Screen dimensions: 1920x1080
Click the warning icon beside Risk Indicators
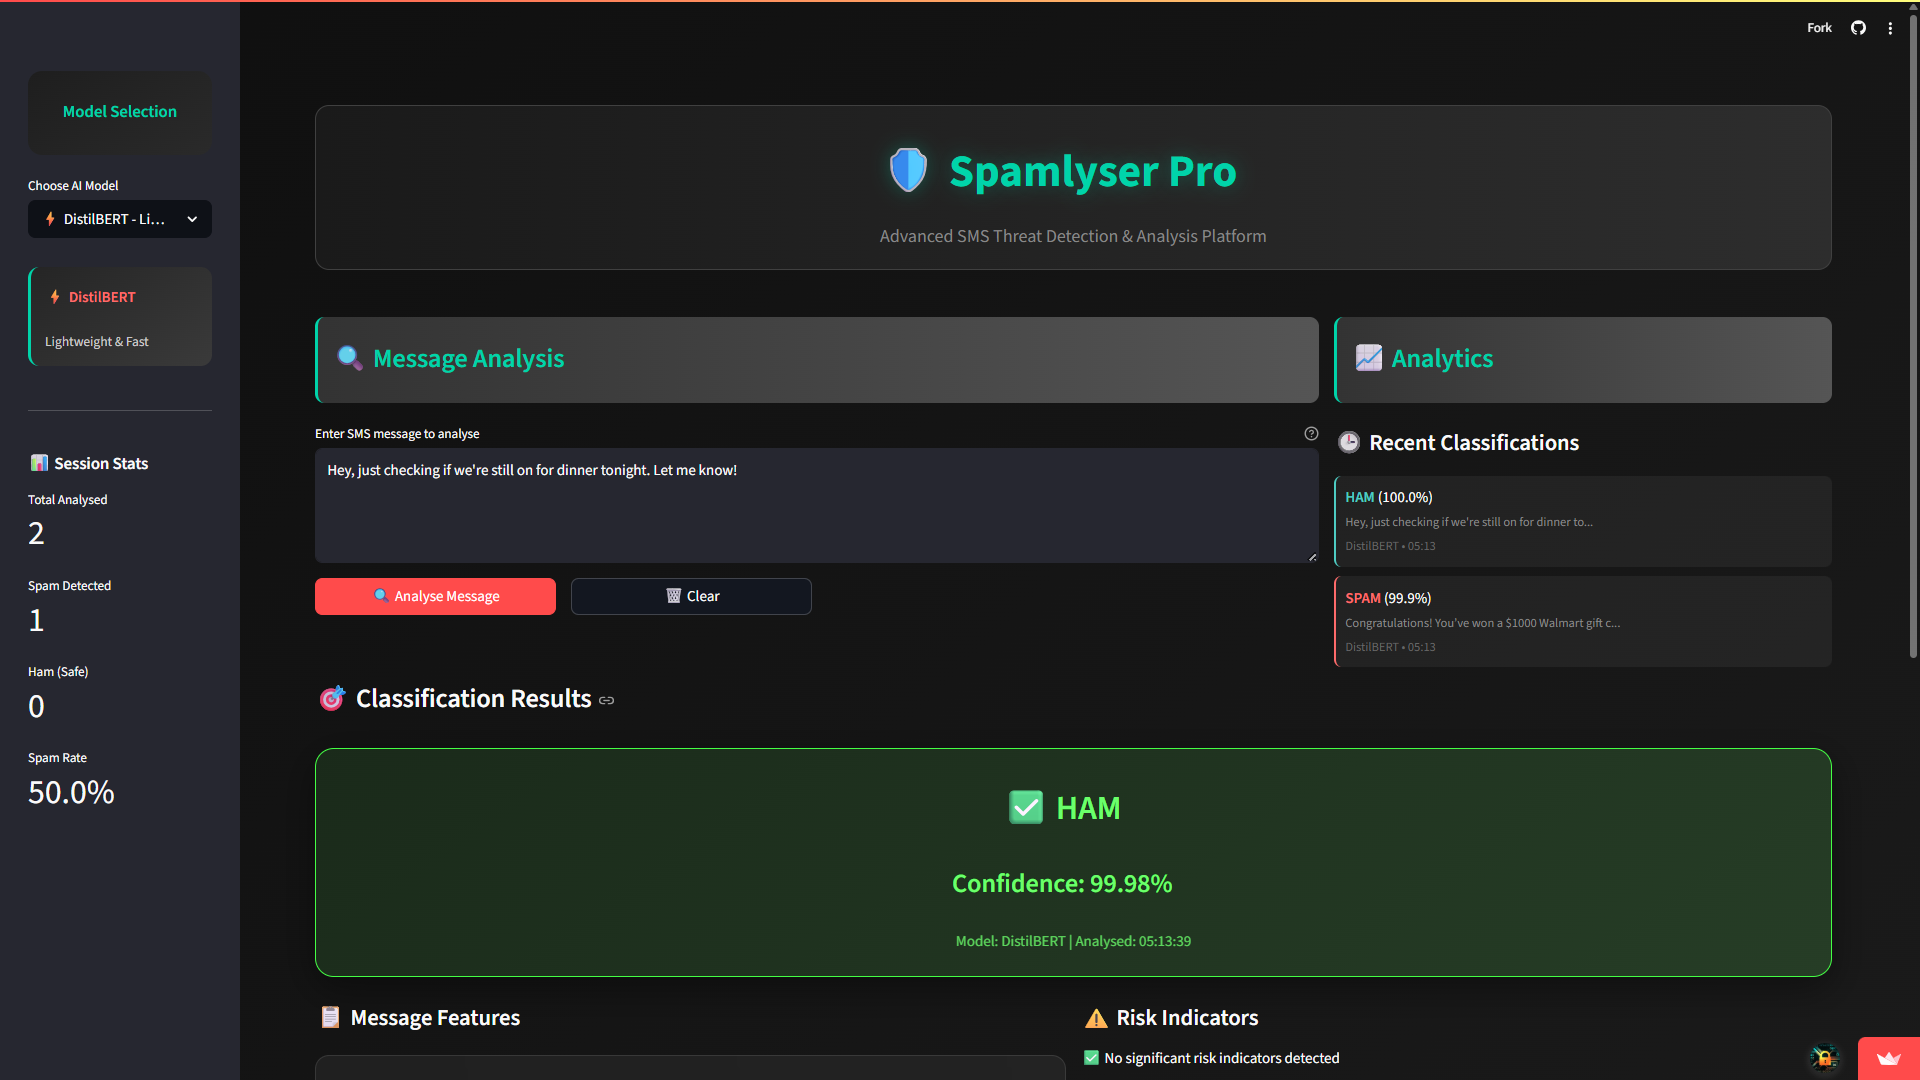pos(1096,1018)
